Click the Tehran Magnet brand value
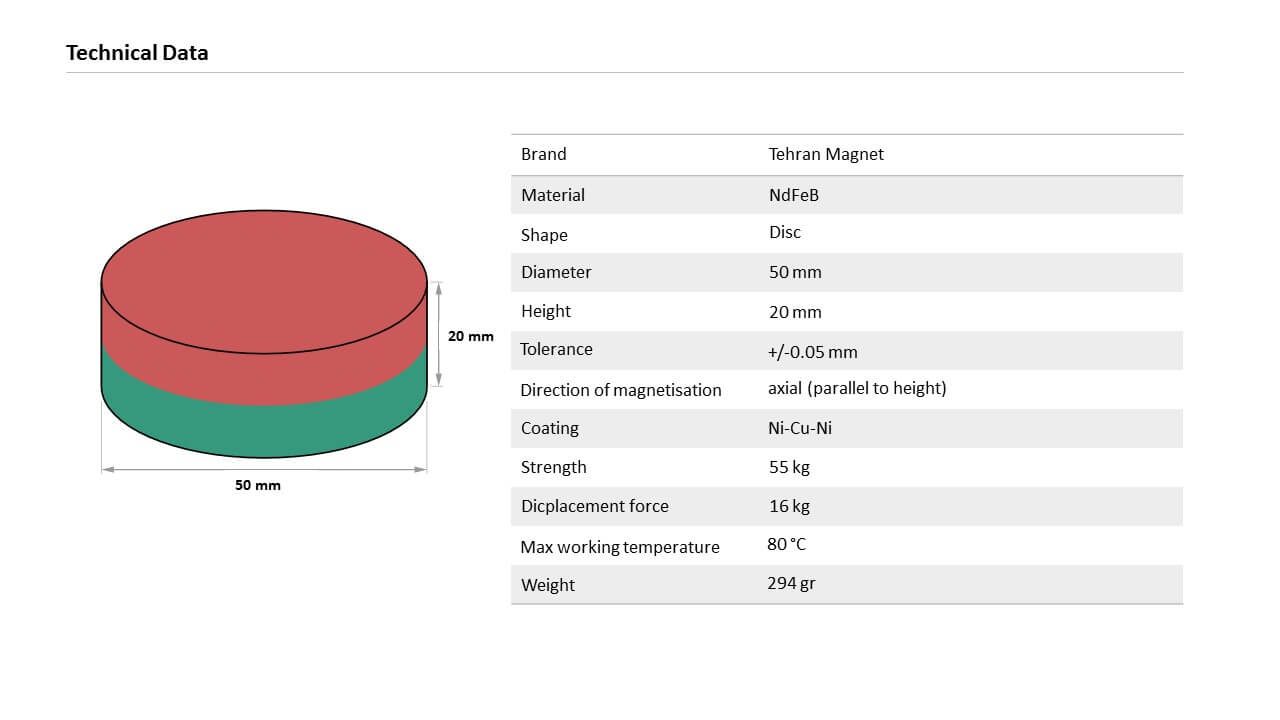The width and height of the screenshot is (1280, 720). pos(826,154)
